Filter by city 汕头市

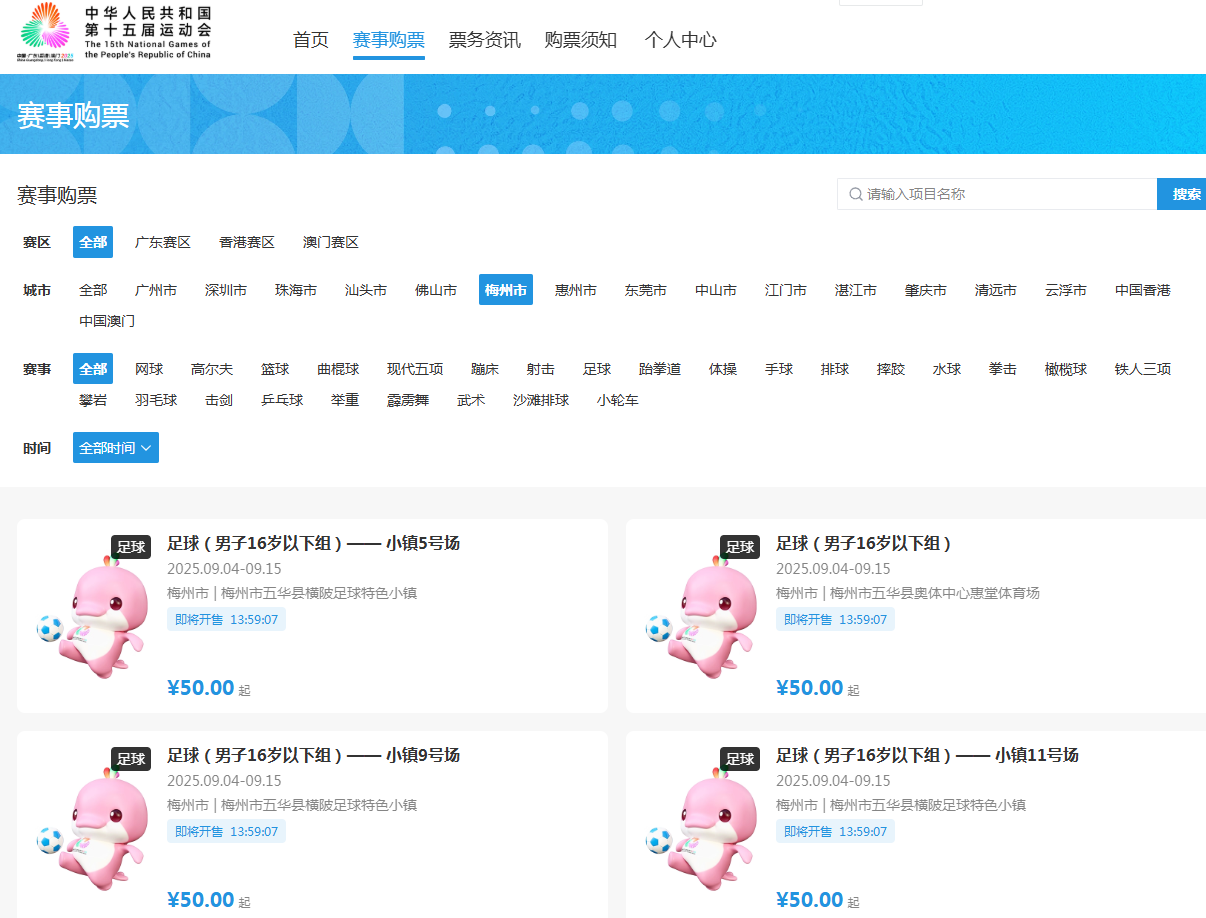click(366, 290)
